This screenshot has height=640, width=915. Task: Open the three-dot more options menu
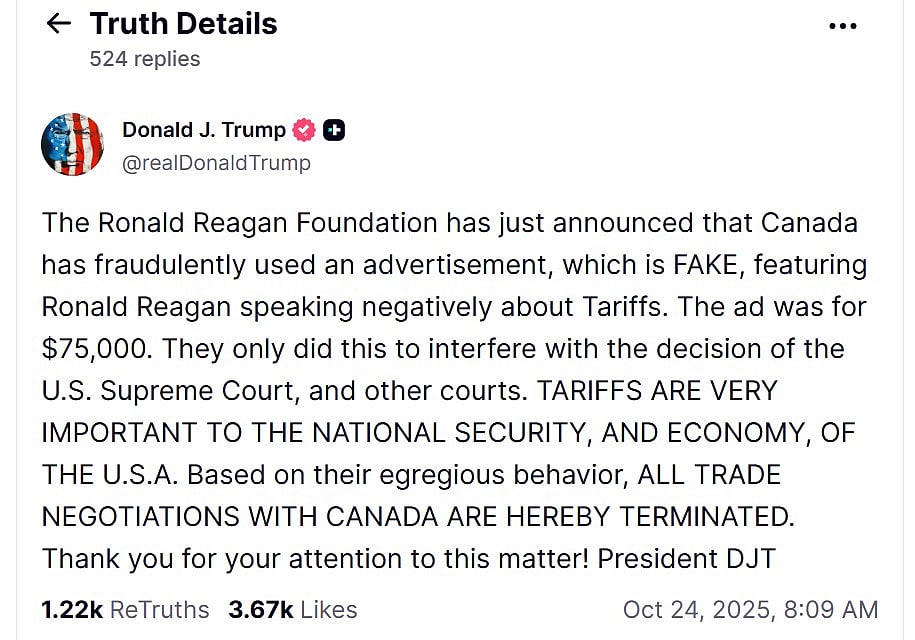pos(843,26)
